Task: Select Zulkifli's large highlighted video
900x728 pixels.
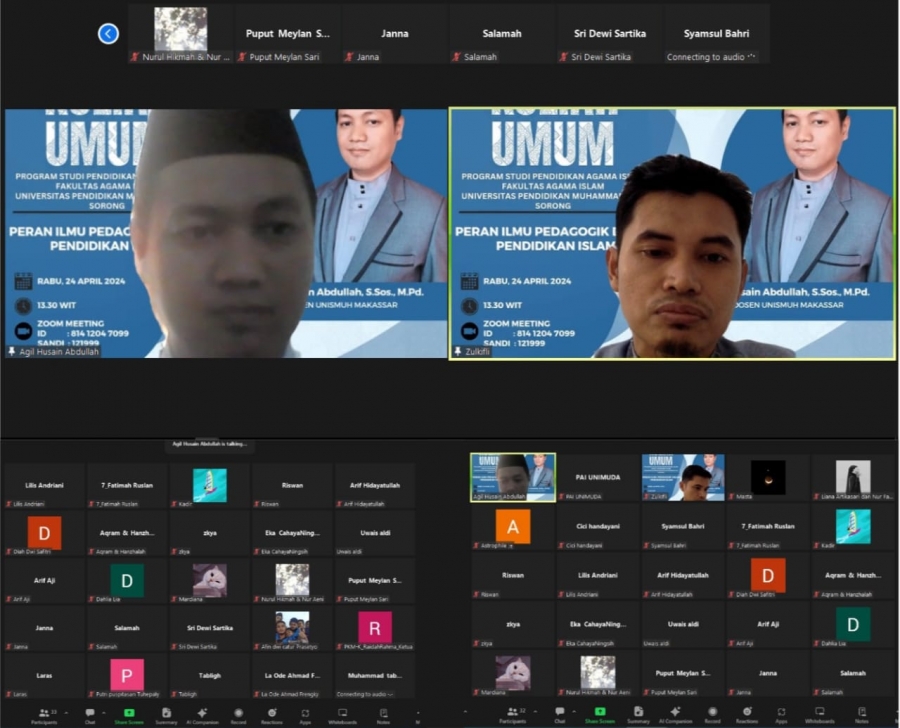Action: coord(672,234)
